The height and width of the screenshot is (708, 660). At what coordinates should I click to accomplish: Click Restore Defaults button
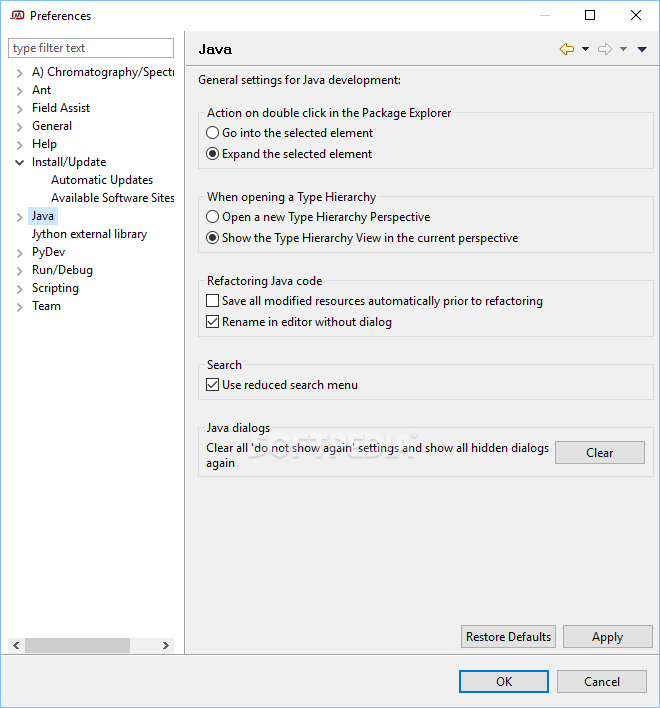[508, 637]
